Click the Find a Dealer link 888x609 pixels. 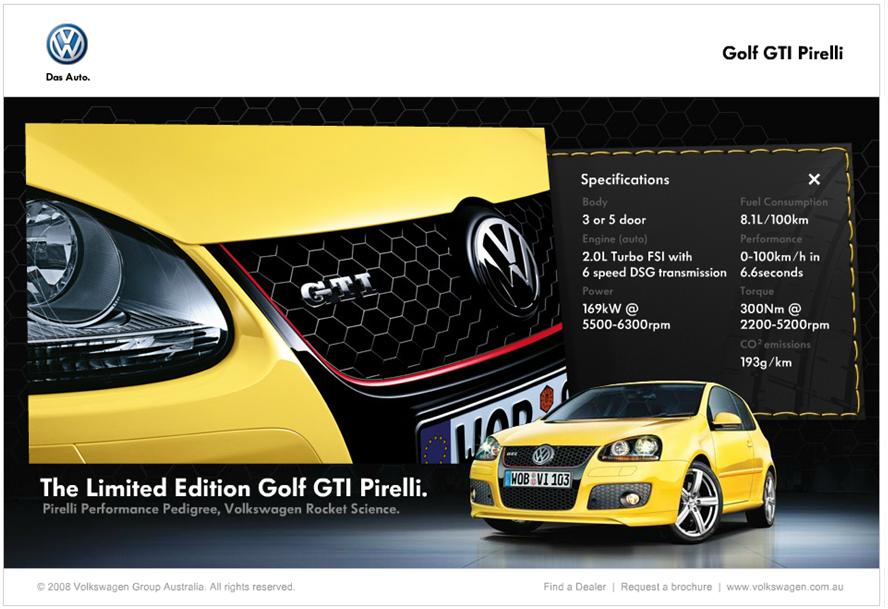[x=574, y=587]
